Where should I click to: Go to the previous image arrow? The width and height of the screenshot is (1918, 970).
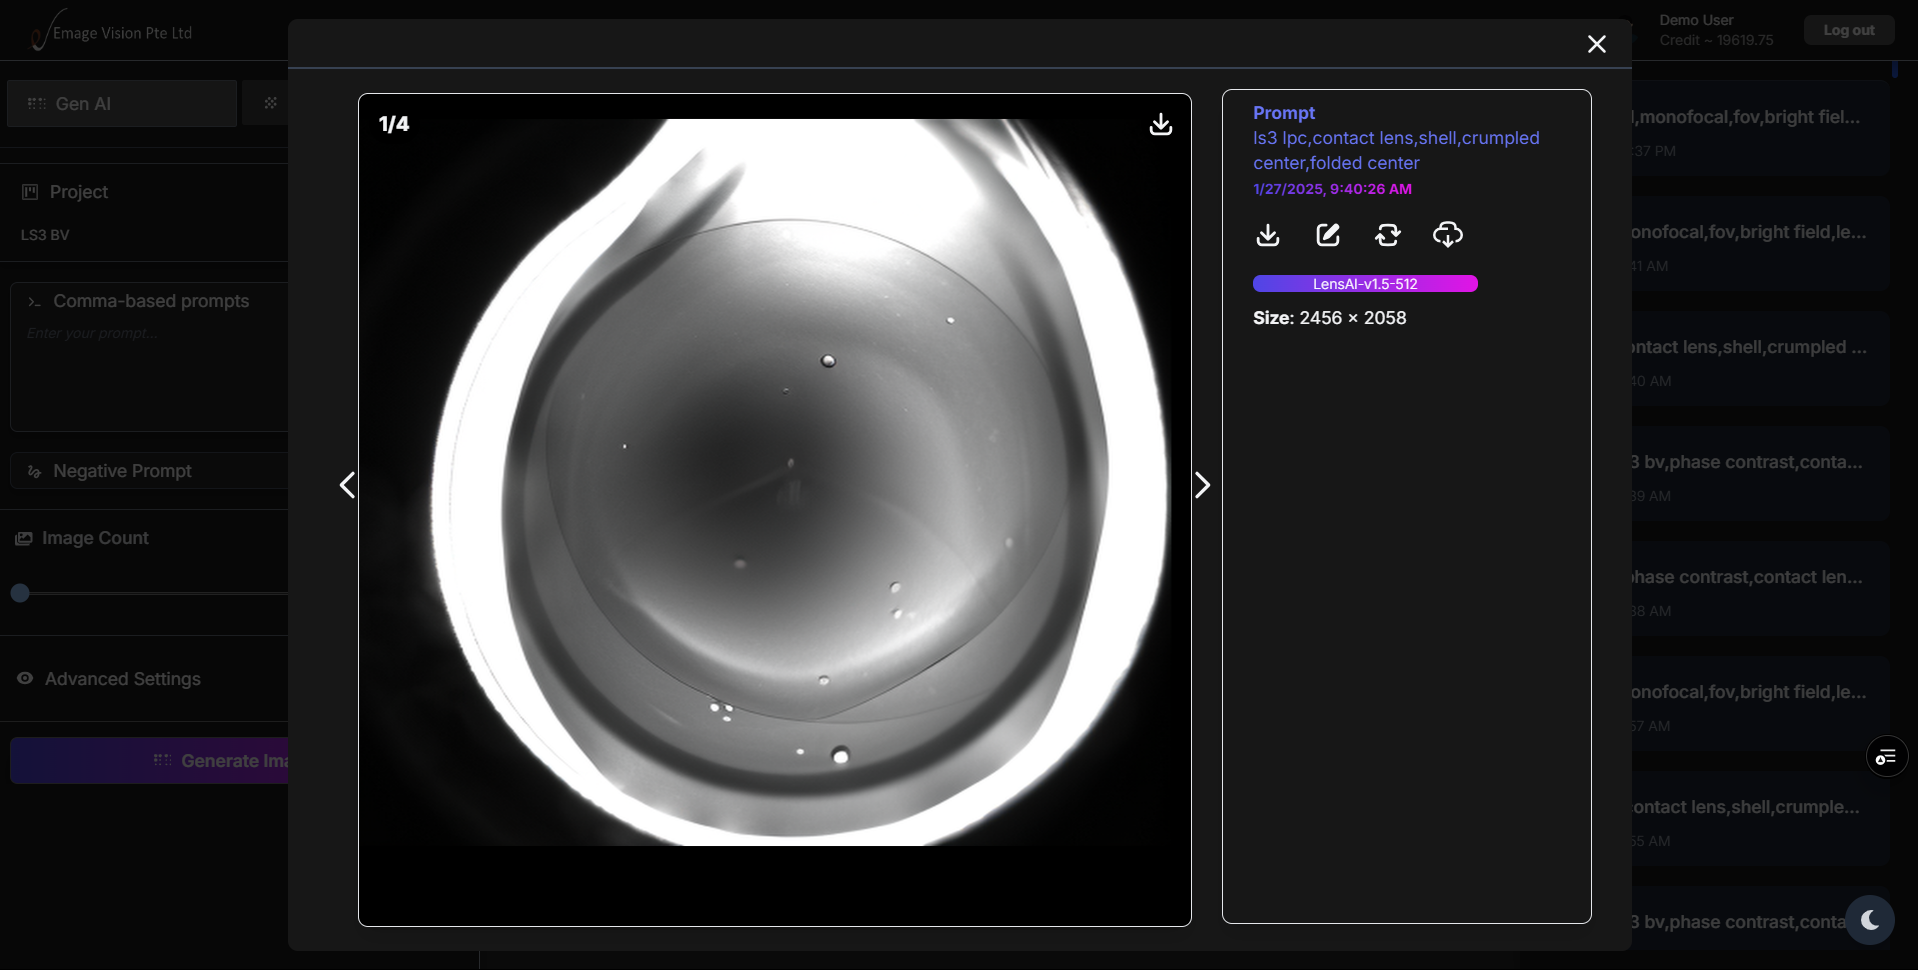pyautogui.click(x=347, y=485)
